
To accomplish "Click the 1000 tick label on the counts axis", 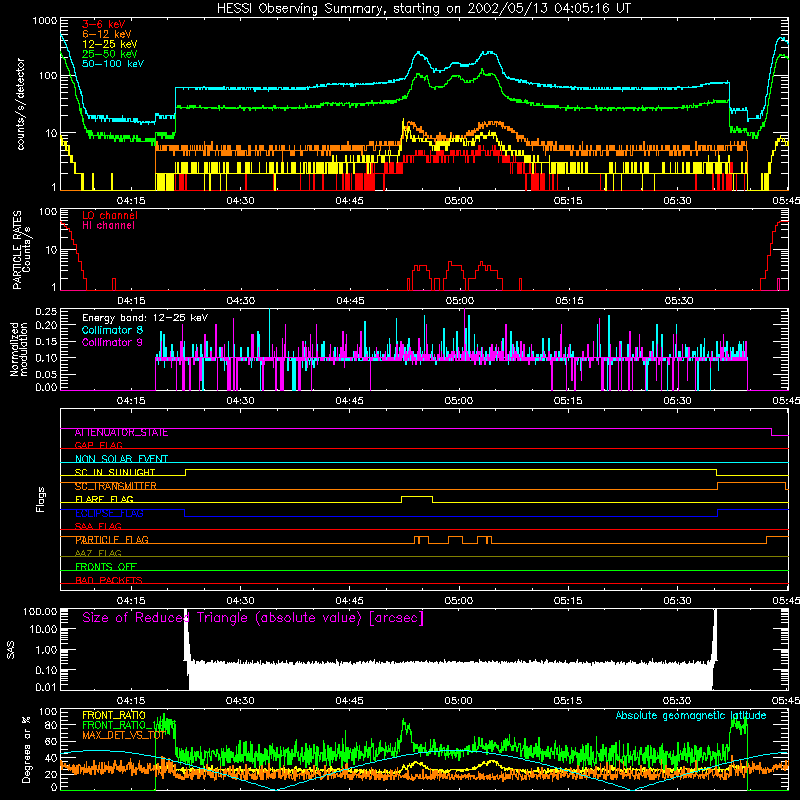I will click(44, 21).
